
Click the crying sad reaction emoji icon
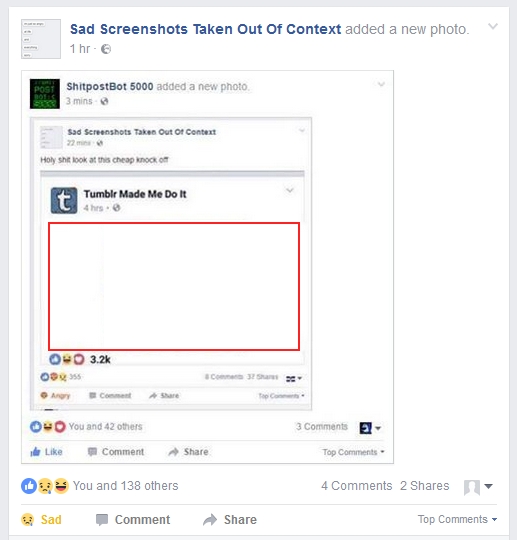(x=45, y=486)
